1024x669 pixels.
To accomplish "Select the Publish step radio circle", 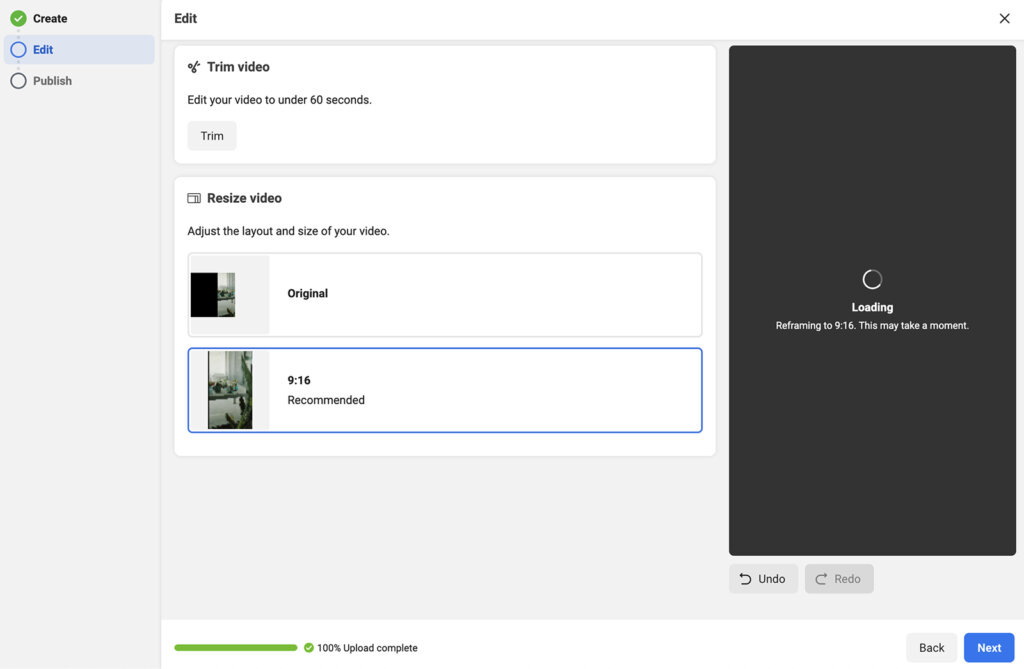I will [18, 80].
